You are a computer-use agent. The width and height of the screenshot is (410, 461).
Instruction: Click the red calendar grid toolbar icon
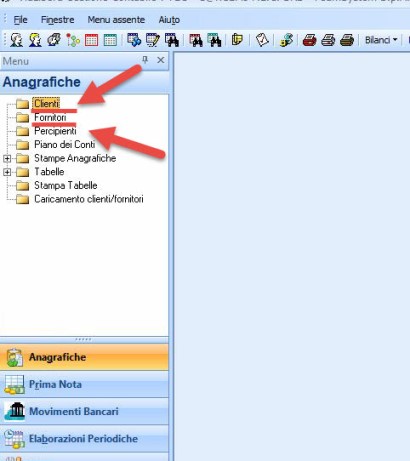pos(91,40)
